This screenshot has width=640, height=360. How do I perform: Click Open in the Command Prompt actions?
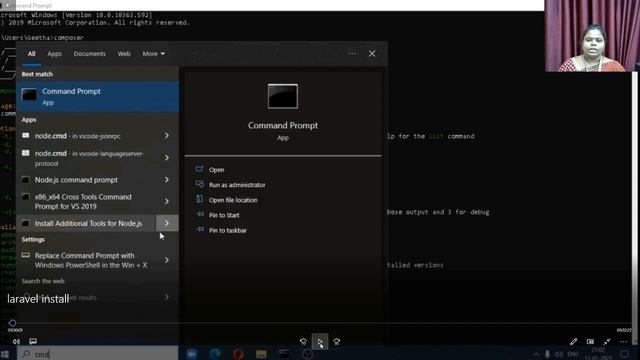coord(216,170)
